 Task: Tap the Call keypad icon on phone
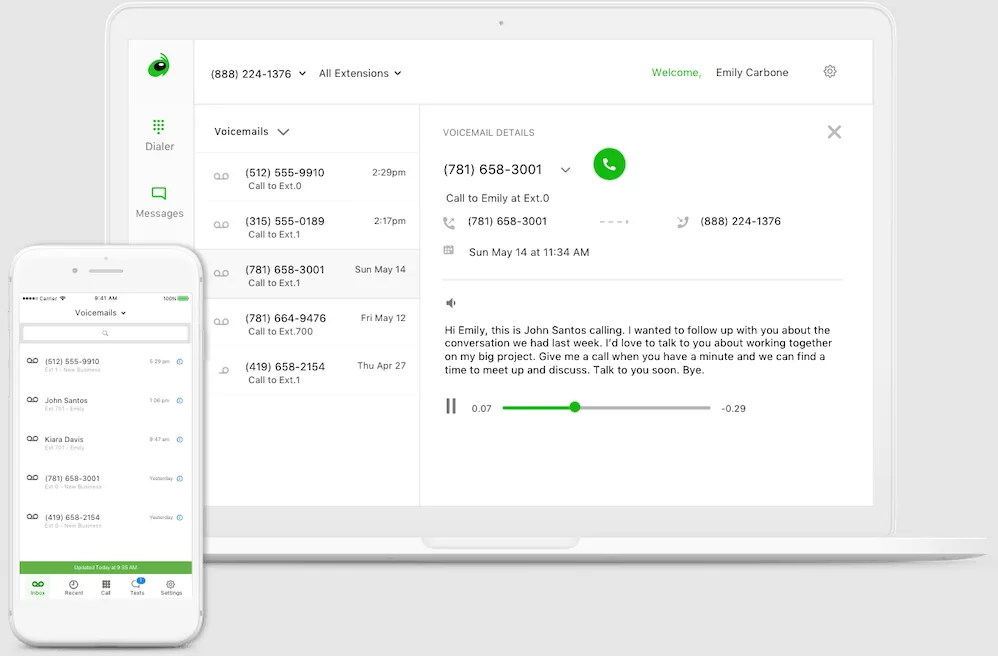pyautogui.click(x=106, y=587)
